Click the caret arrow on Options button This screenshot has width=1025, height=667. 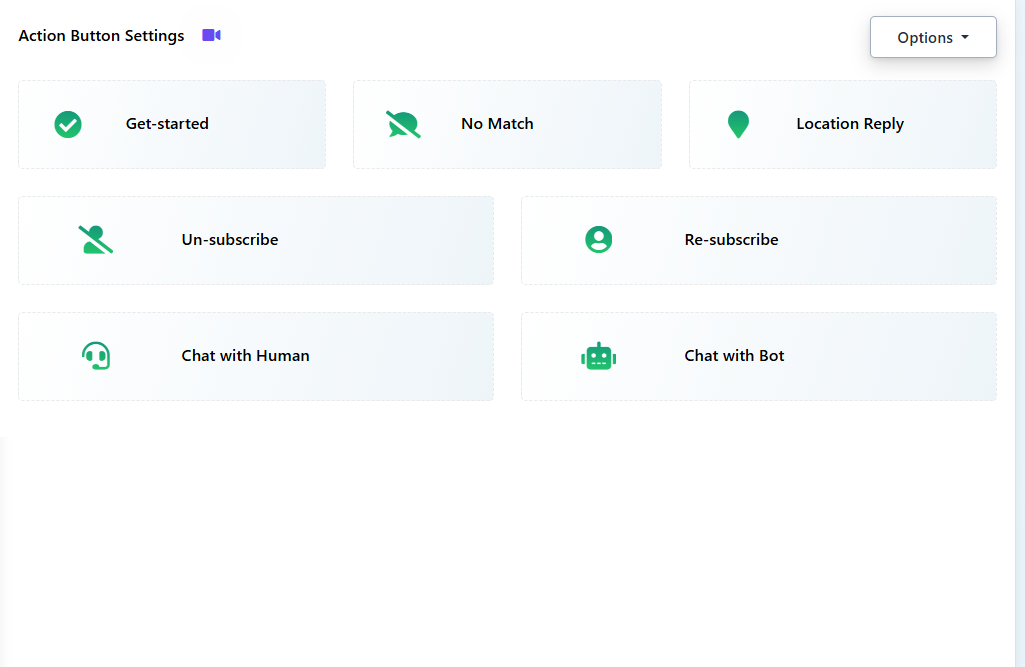click(965, 37)
